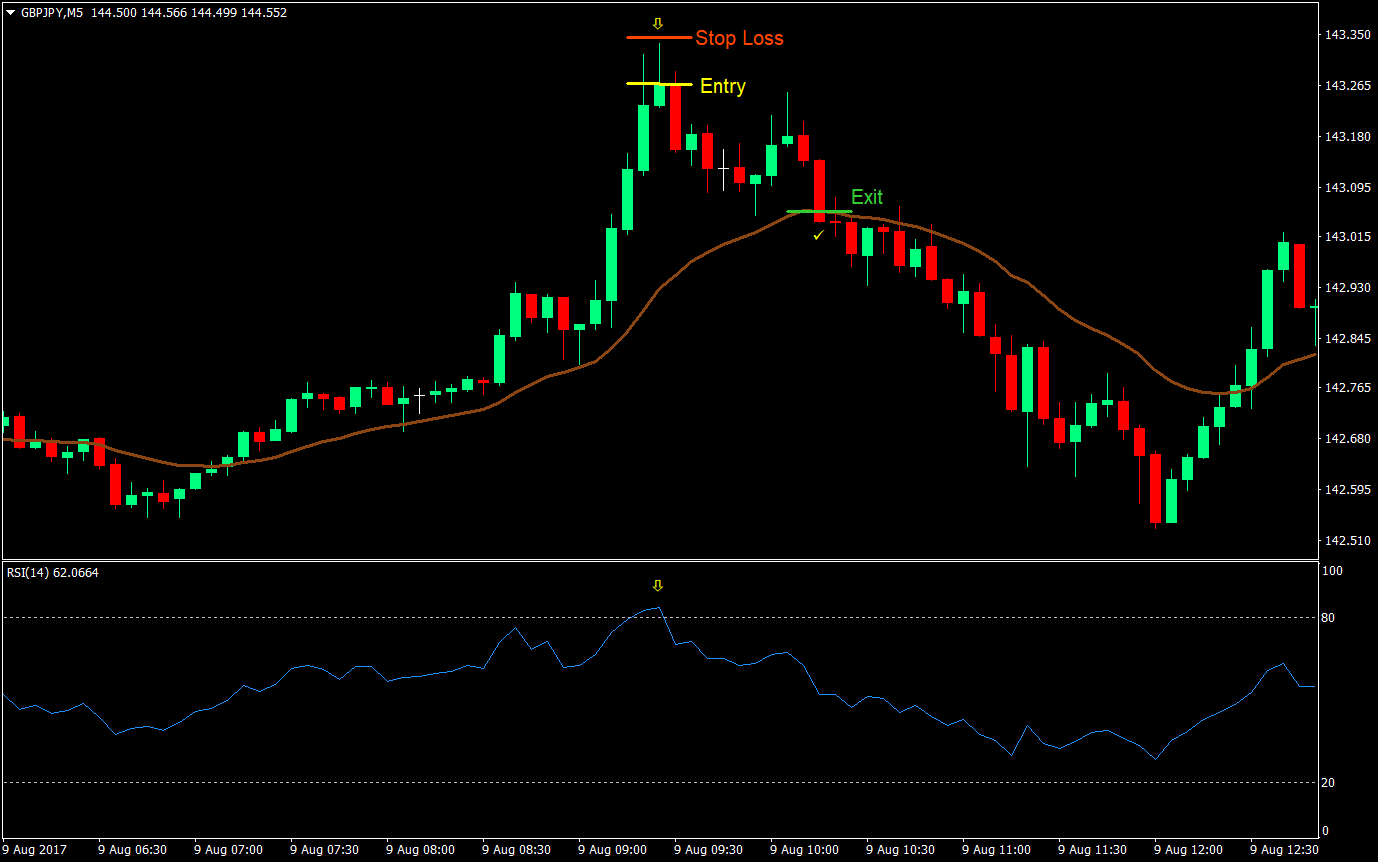Click the 9 Aug 10:00 time label
1378x862 pixels.
pos(804,850)
